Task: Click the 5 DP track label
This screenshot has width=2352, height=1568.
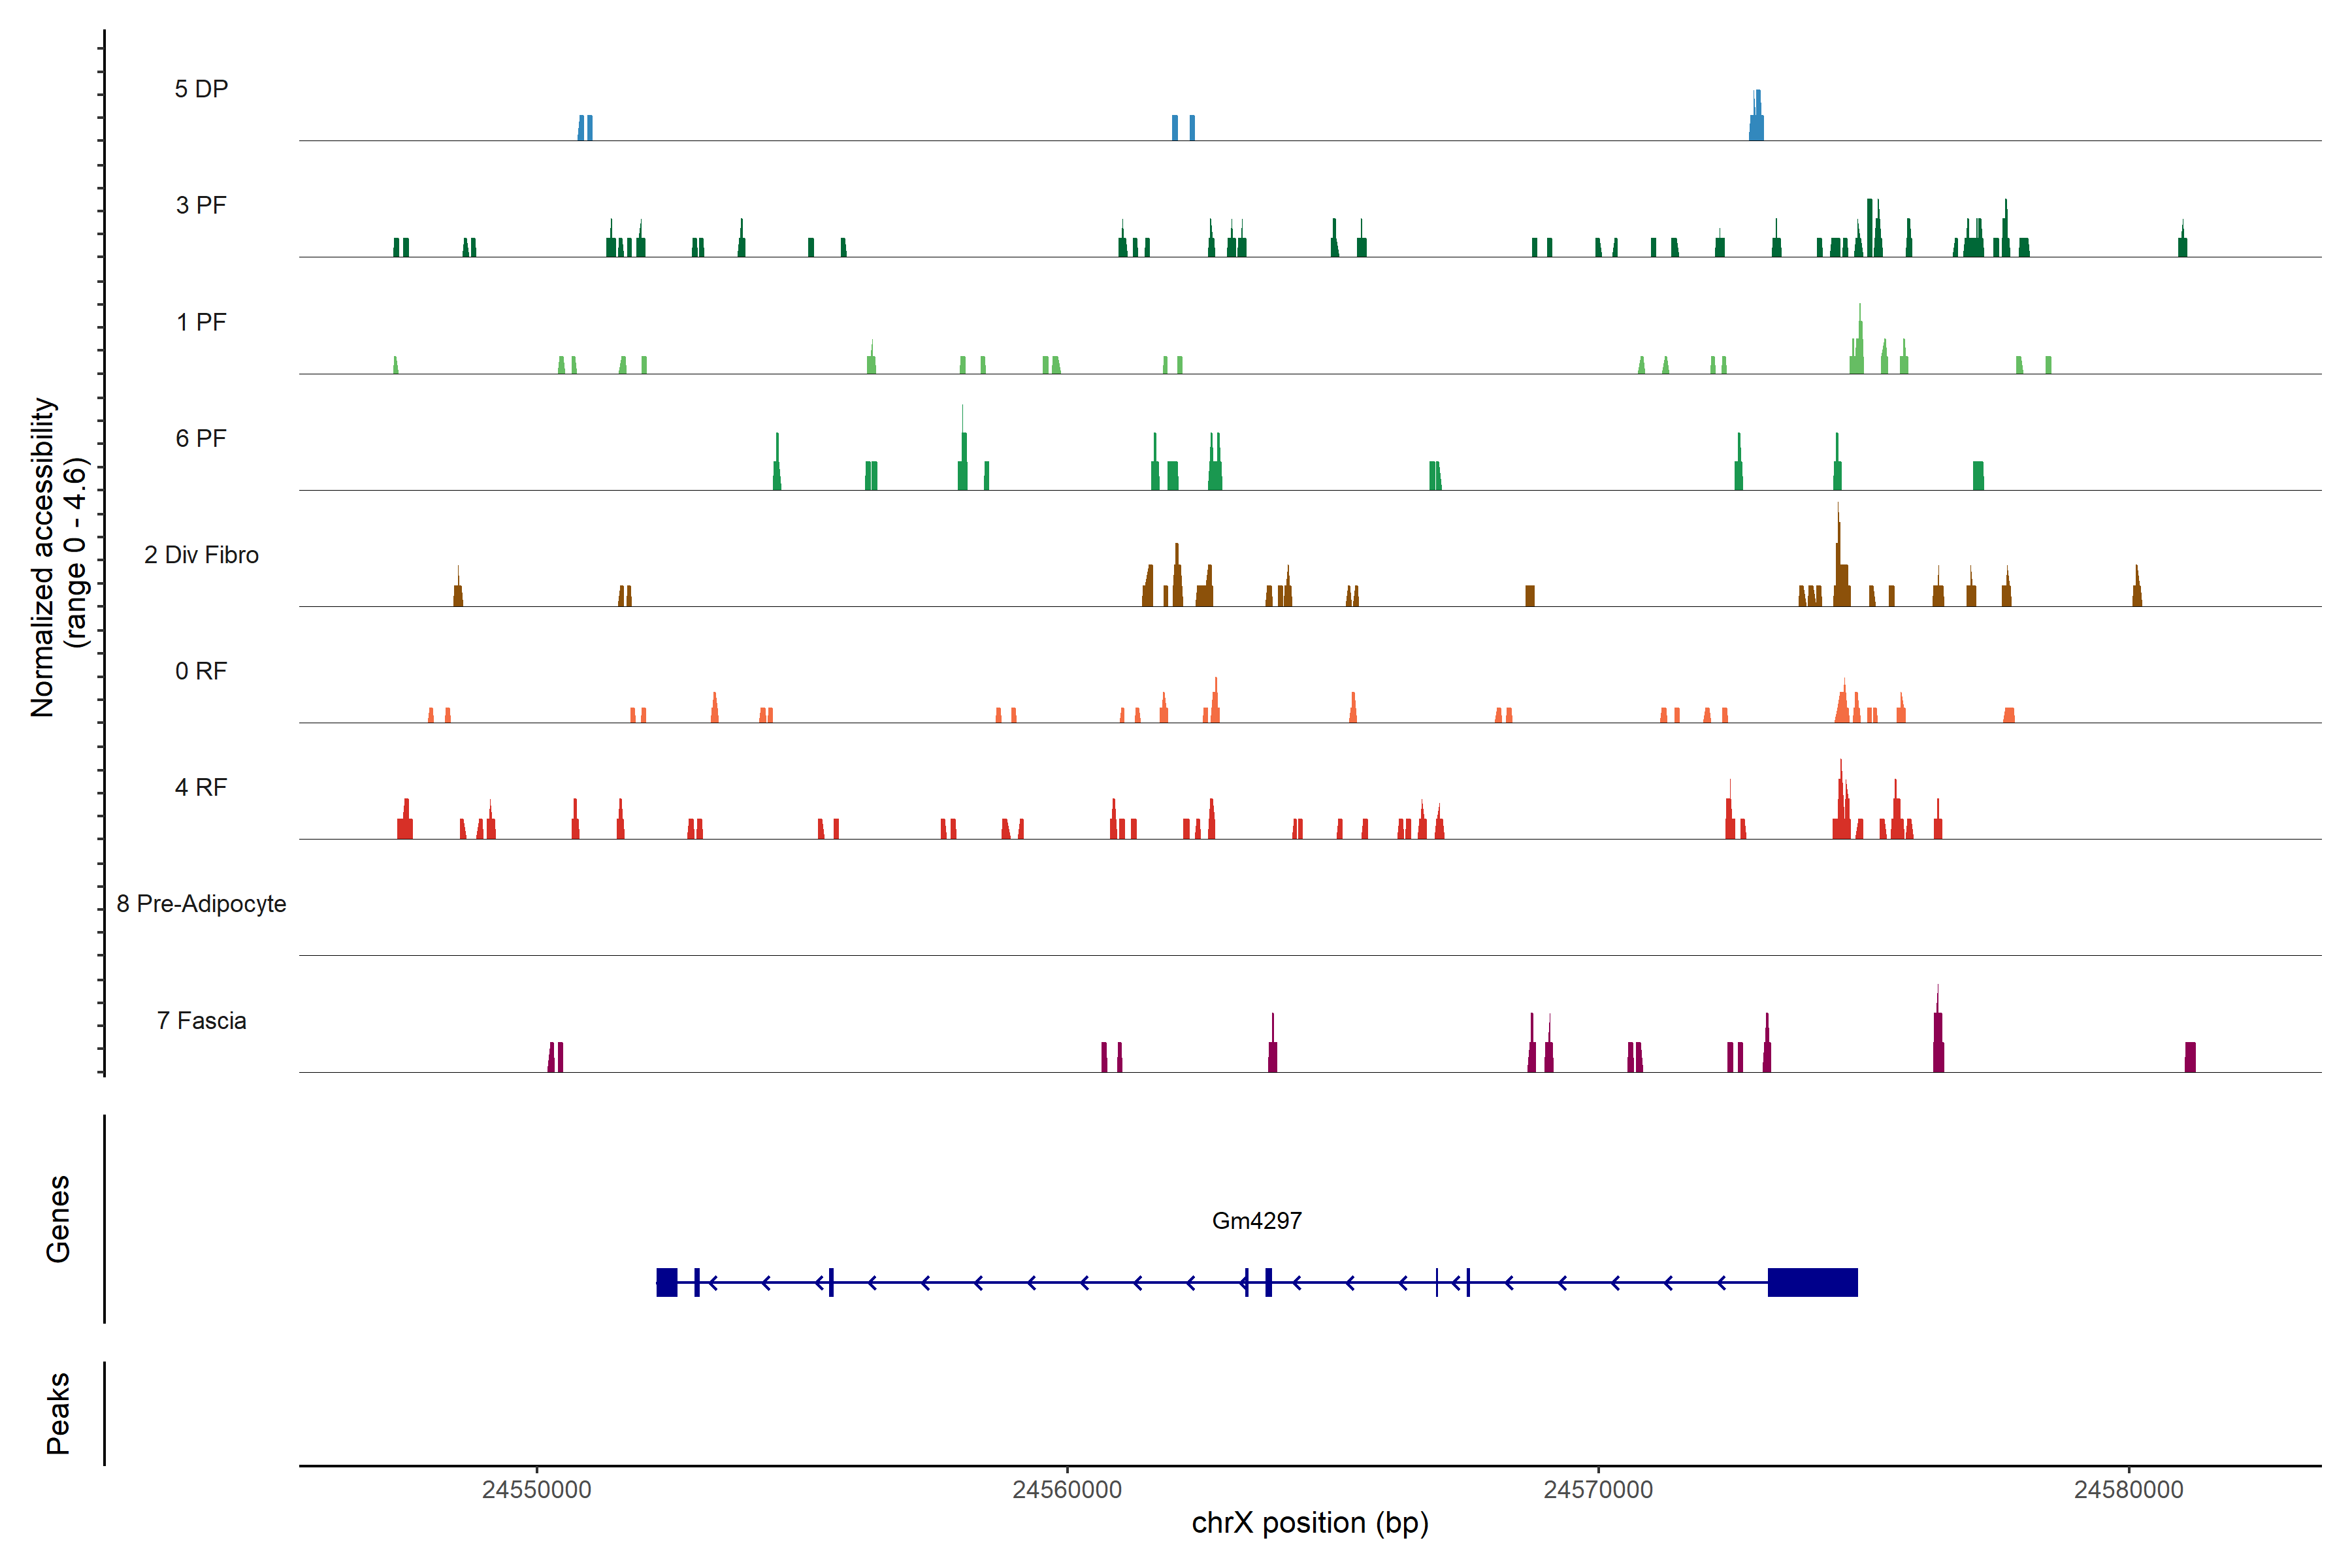Action: pos(201,89)
